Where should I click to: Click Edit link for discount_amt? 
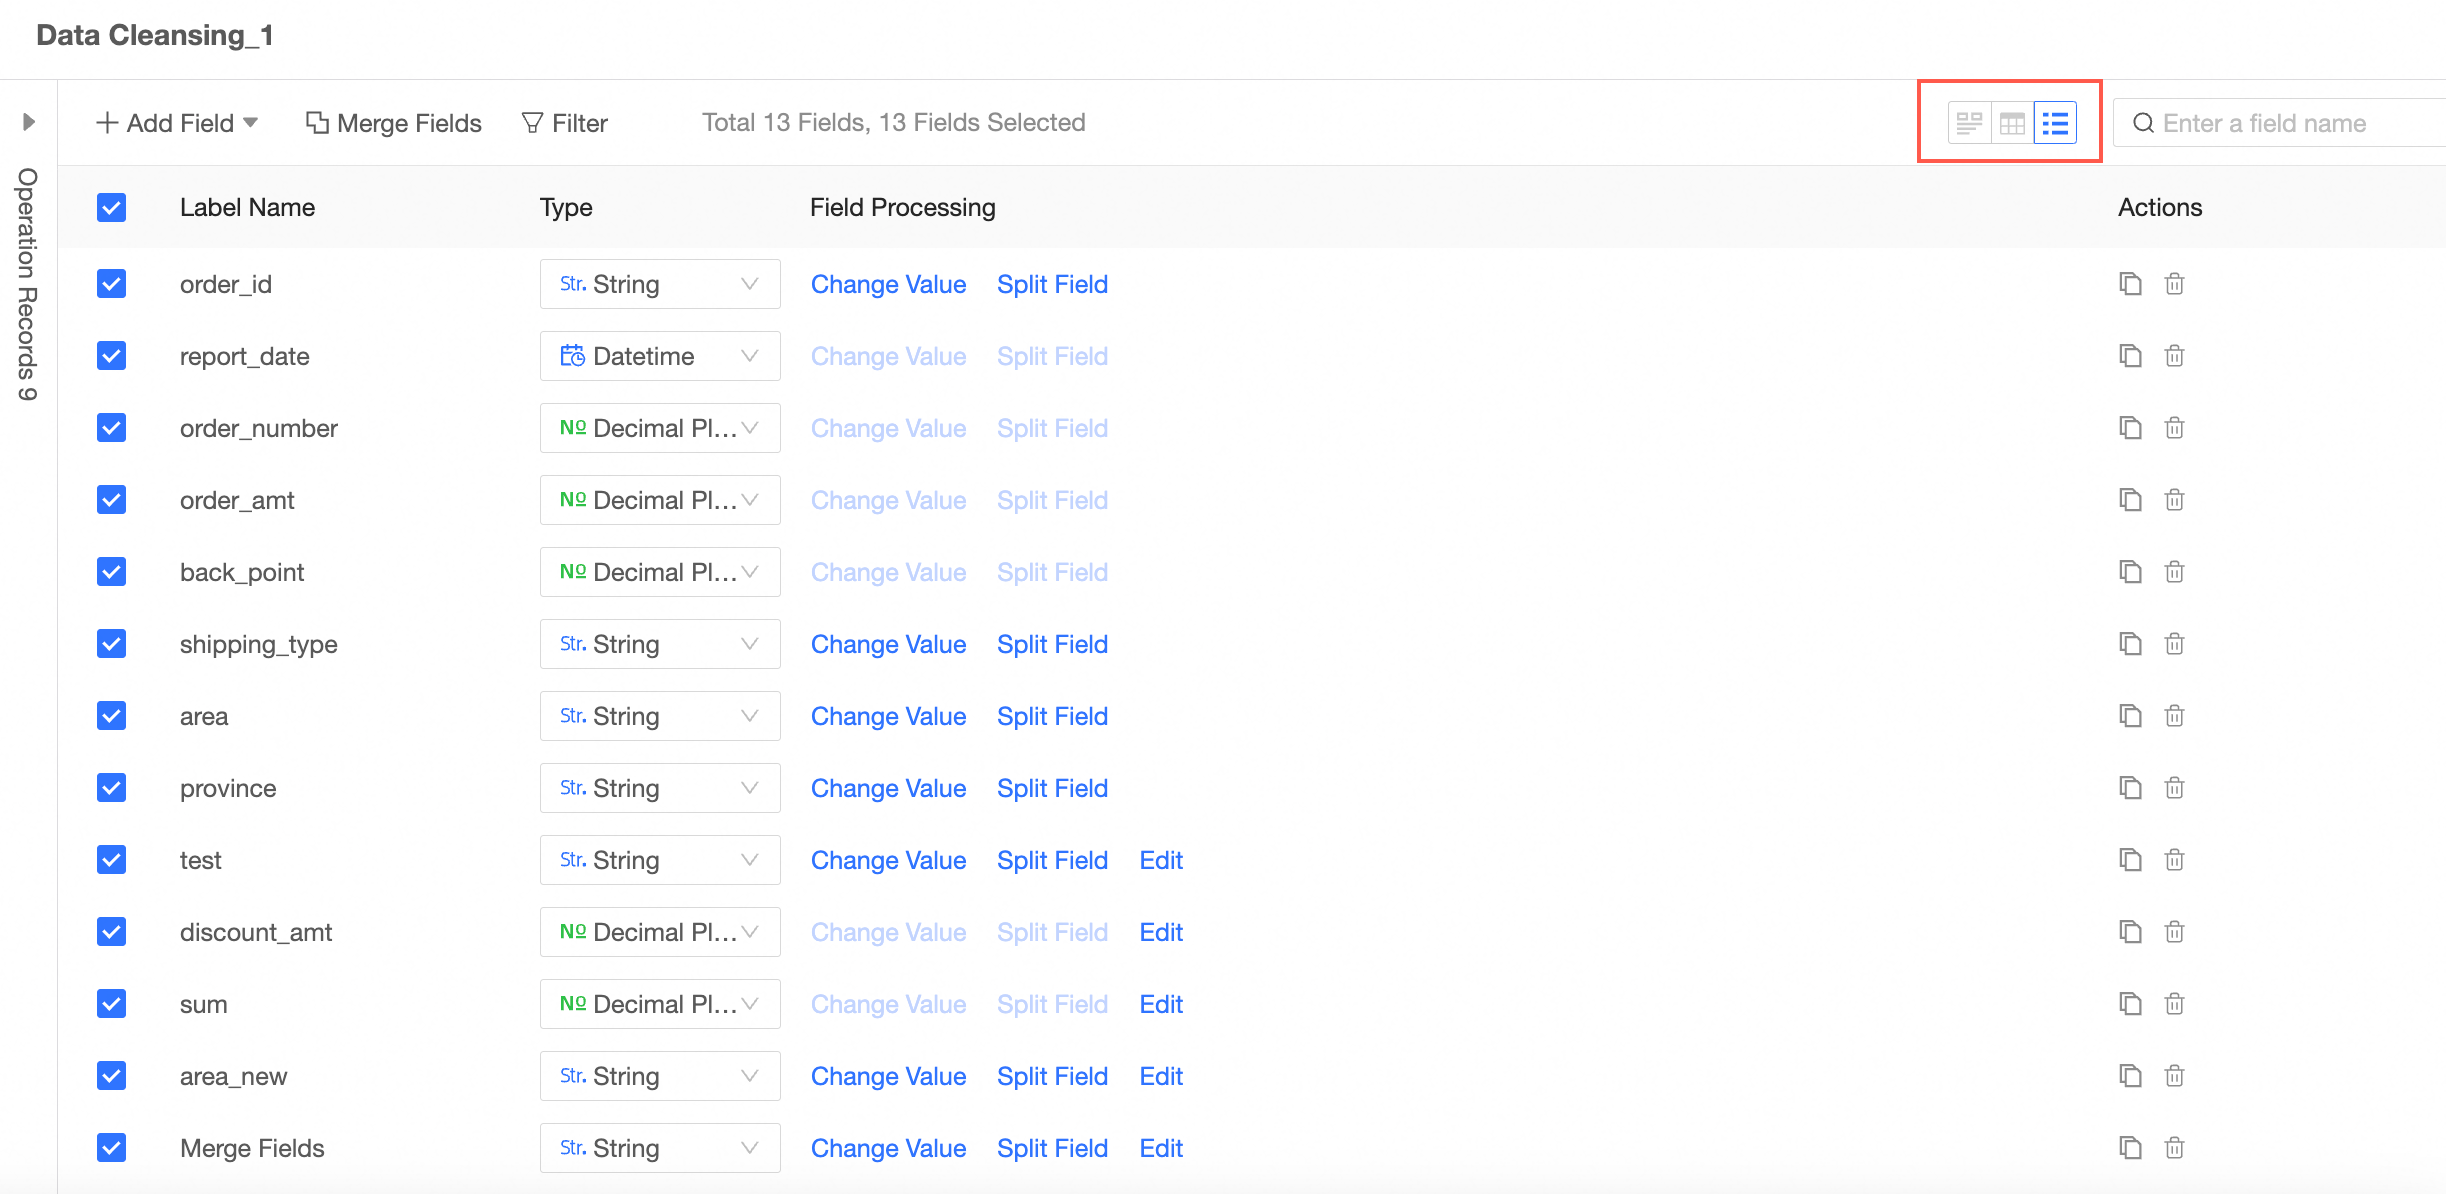1161,932
